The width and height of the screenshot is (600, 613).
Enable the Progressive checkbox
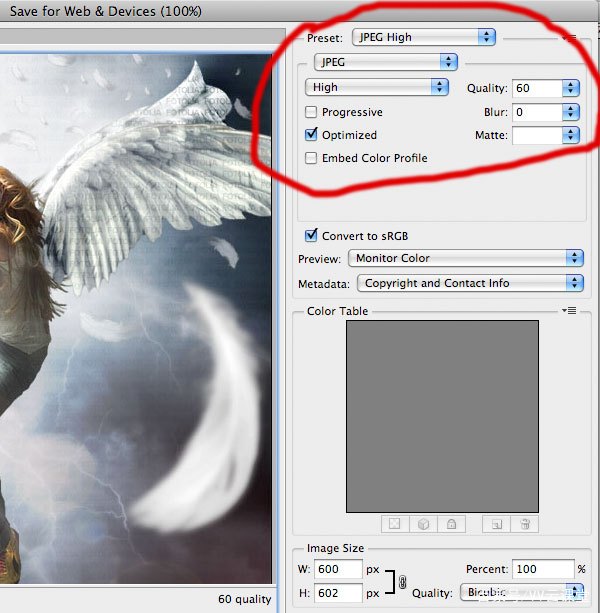point(311,112)
